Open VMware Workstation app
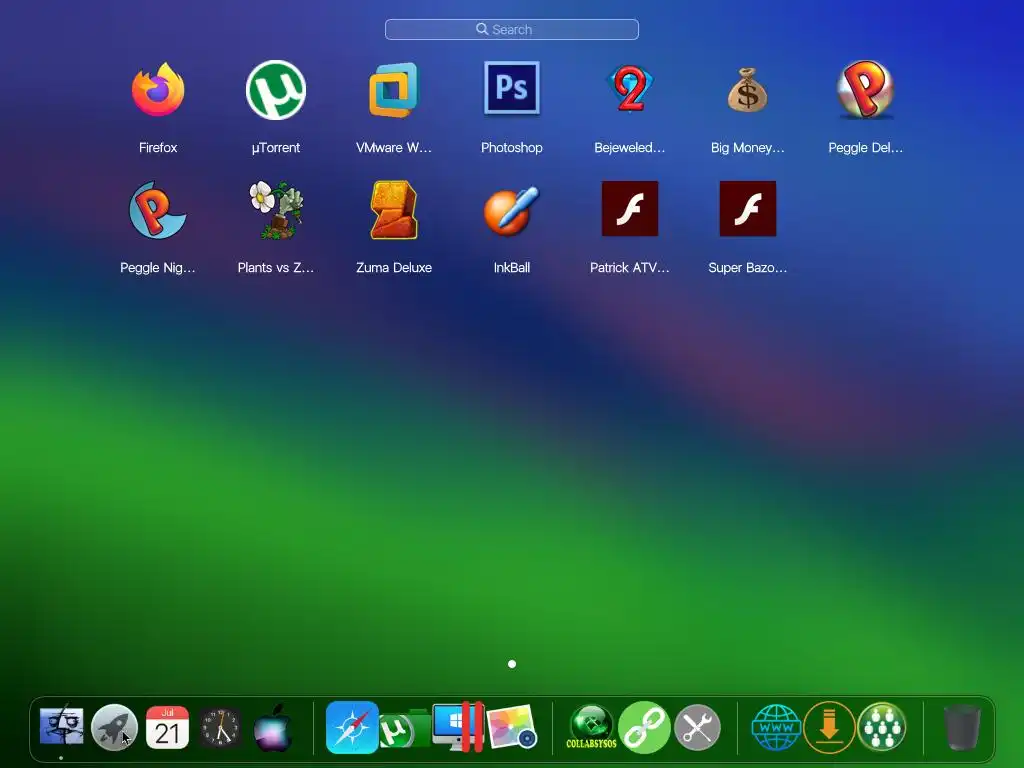This screenshot has height=768, width=1024. coord(394,89)
